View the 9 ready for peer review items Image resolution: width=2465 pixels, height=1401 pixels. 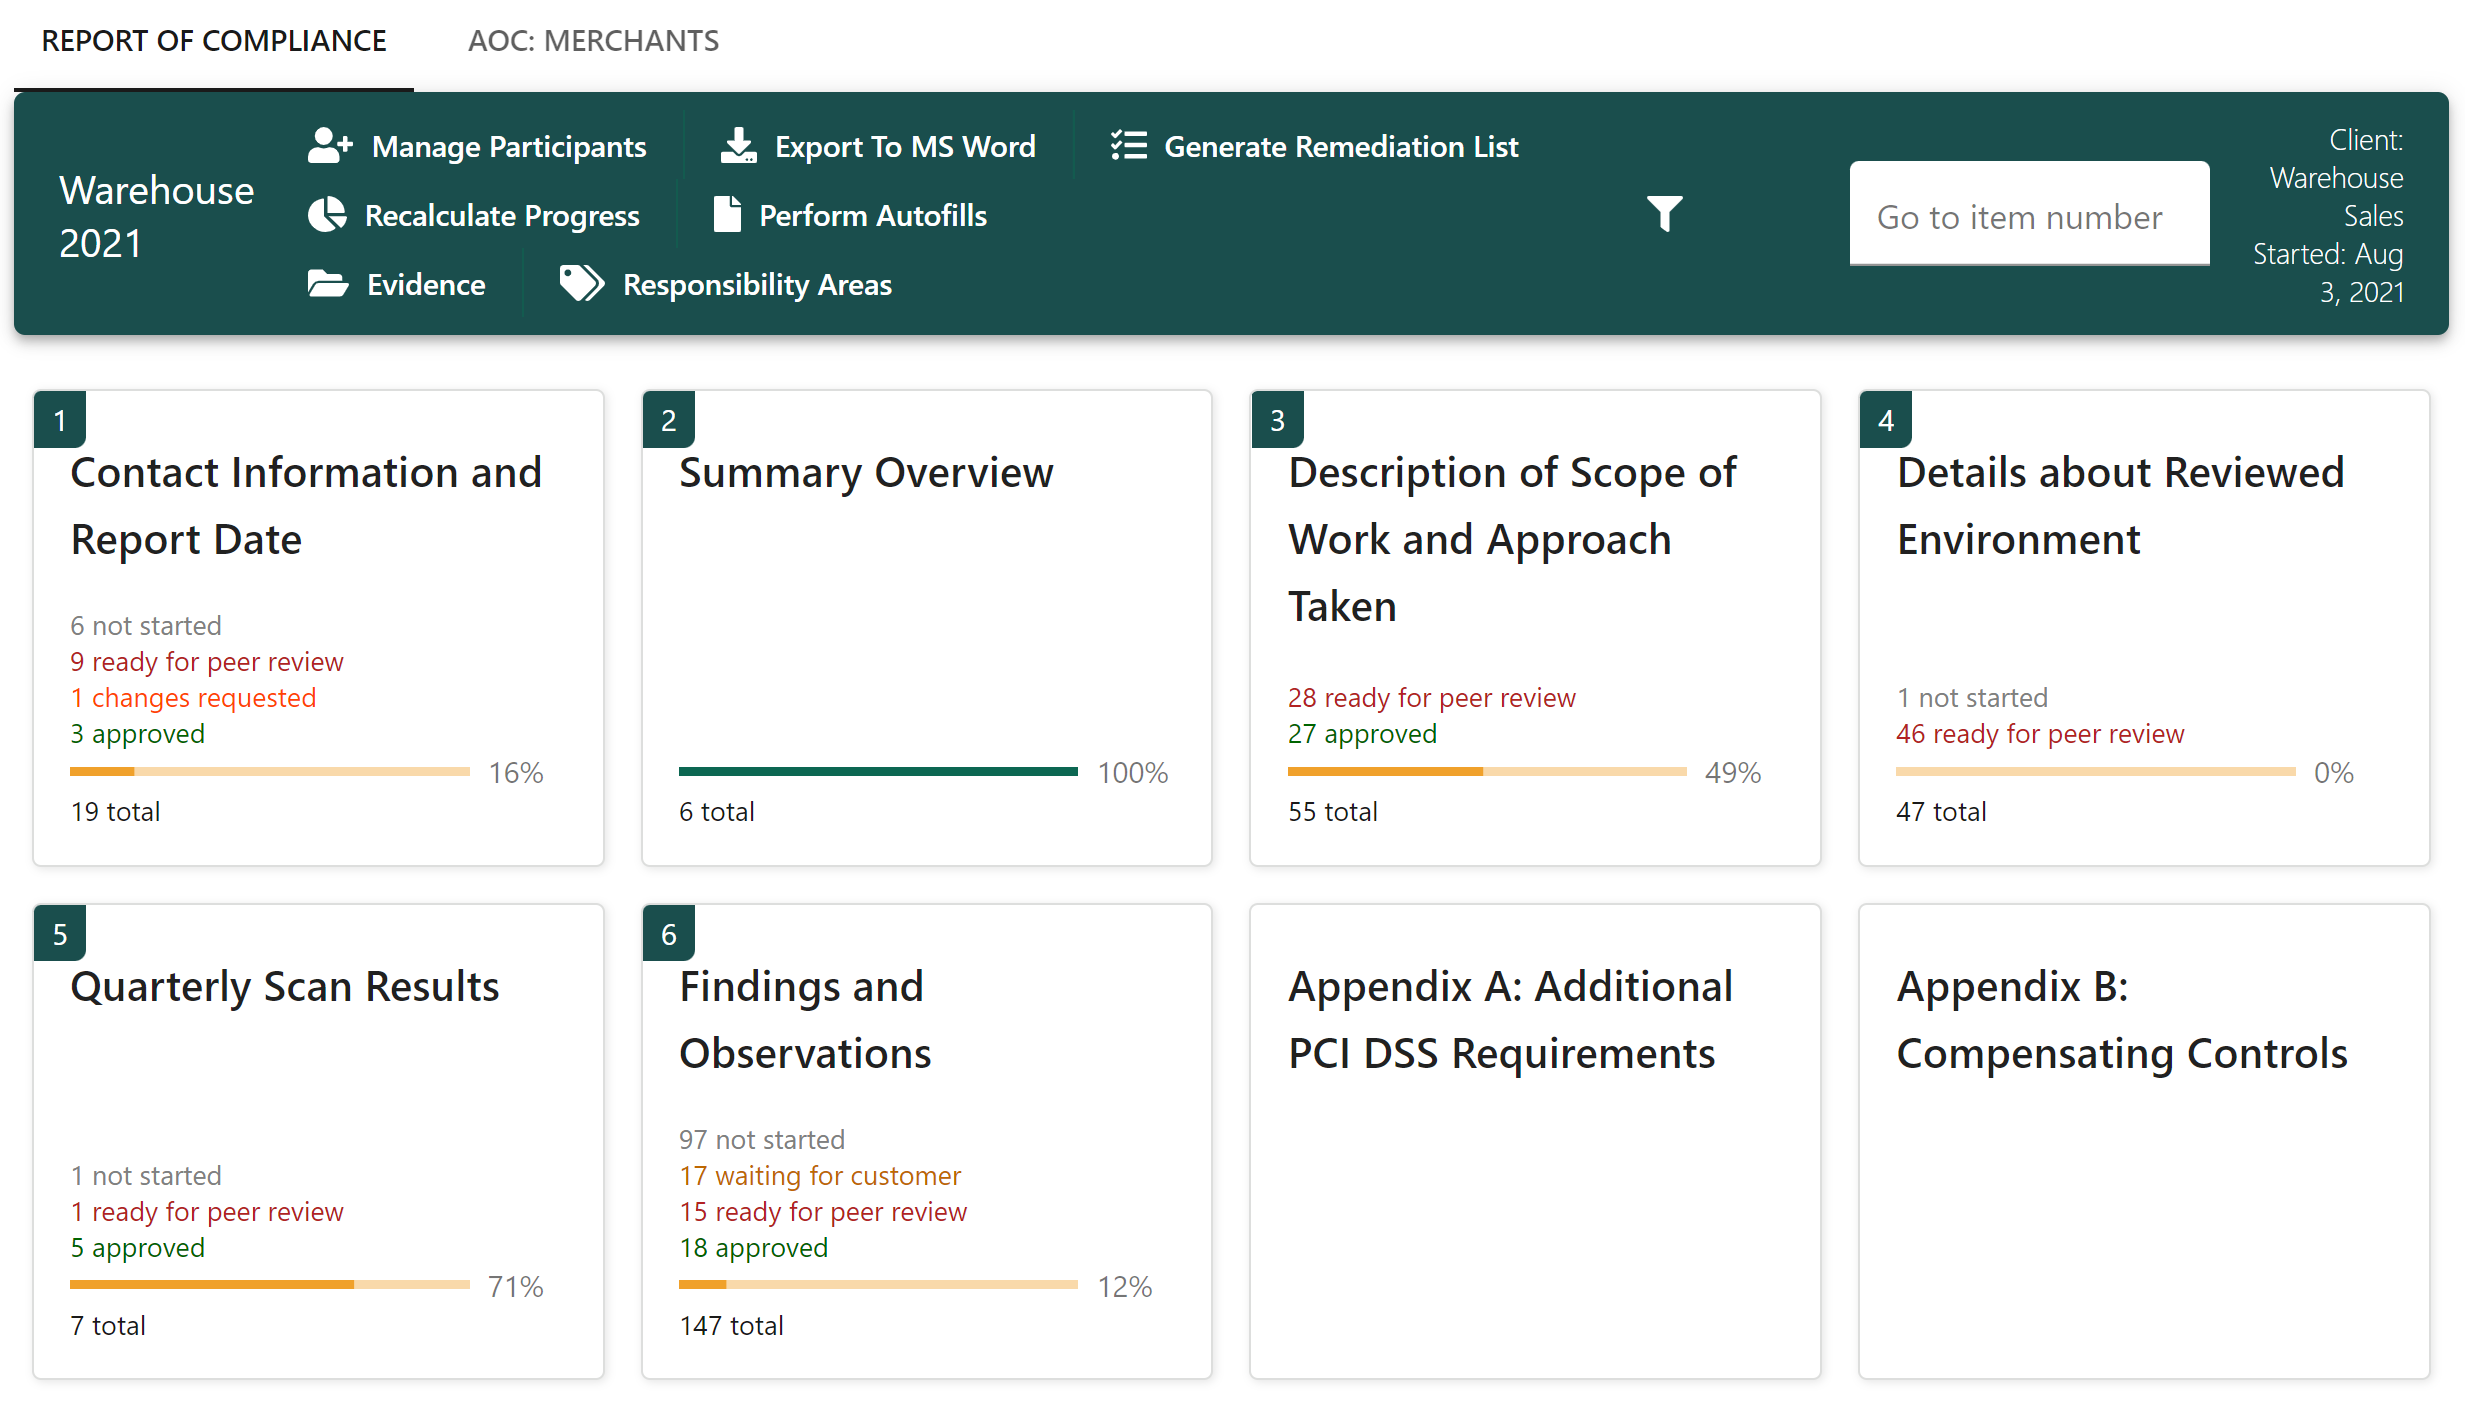pyautogui.click(x=205, y=661)
